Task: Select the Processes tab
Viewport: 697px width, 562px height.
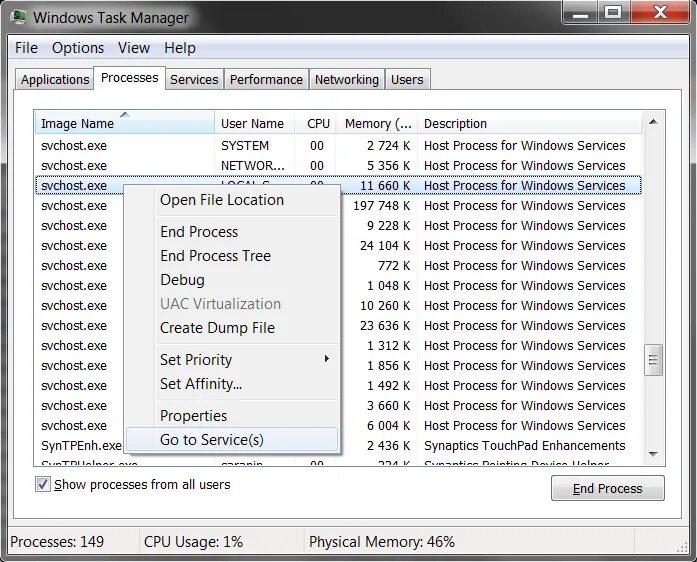Action: [x=129, y=78]
